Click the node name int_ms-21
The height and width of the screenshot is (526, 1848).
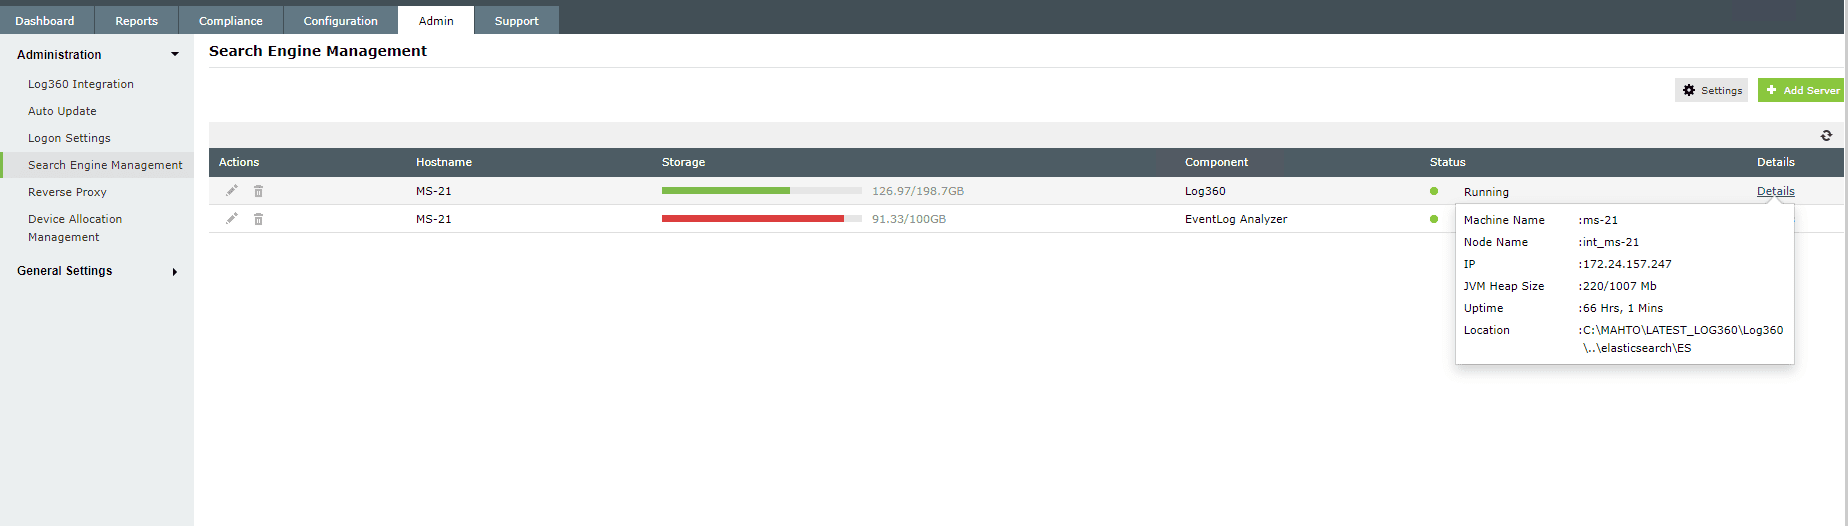coord(1611,242)
